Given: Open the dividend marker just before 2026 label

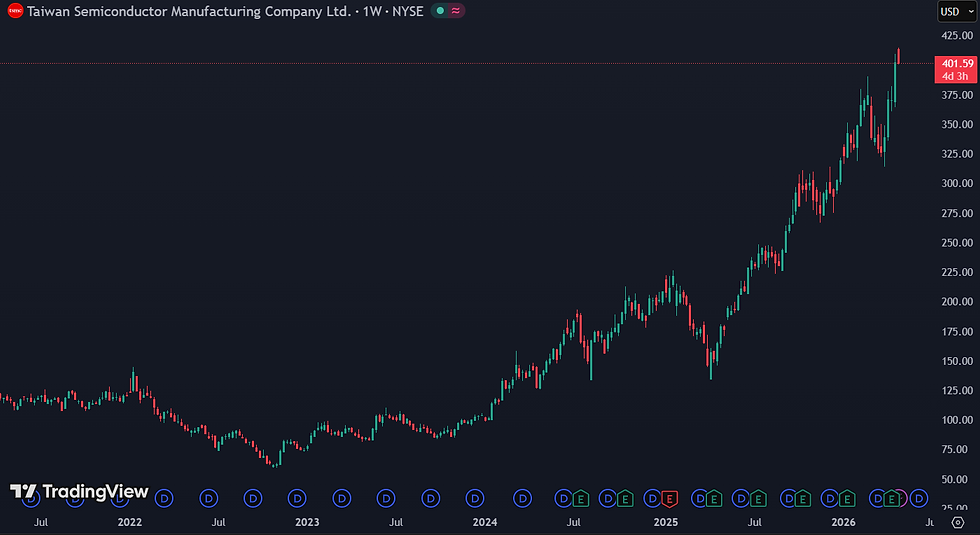Looking at the screenshot, I should click(x=830, y=499).
